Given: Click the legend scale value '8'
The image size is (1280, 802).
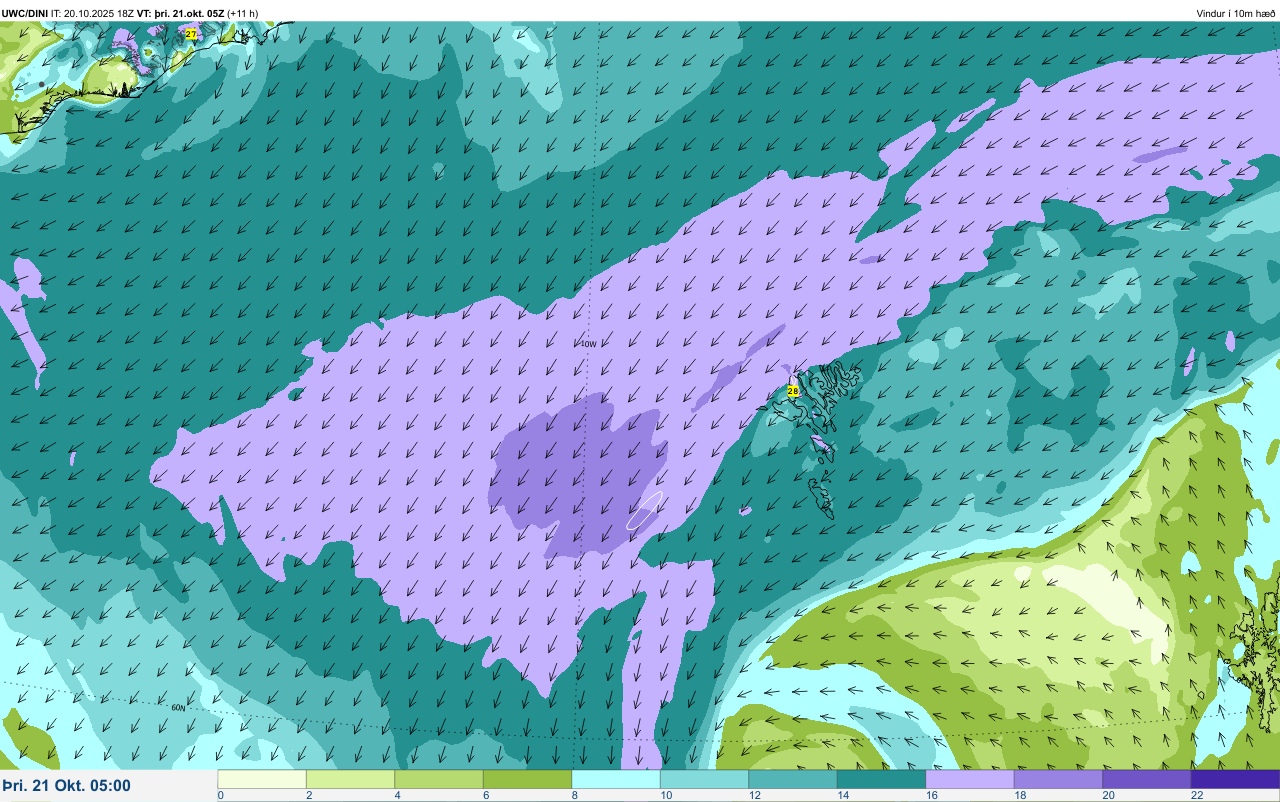Looking at the screenshot, I should 573,795.
